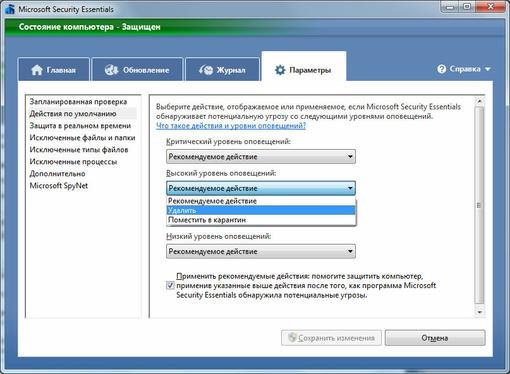Choose Удалить in the open dropdown list

tap(261, 210)
